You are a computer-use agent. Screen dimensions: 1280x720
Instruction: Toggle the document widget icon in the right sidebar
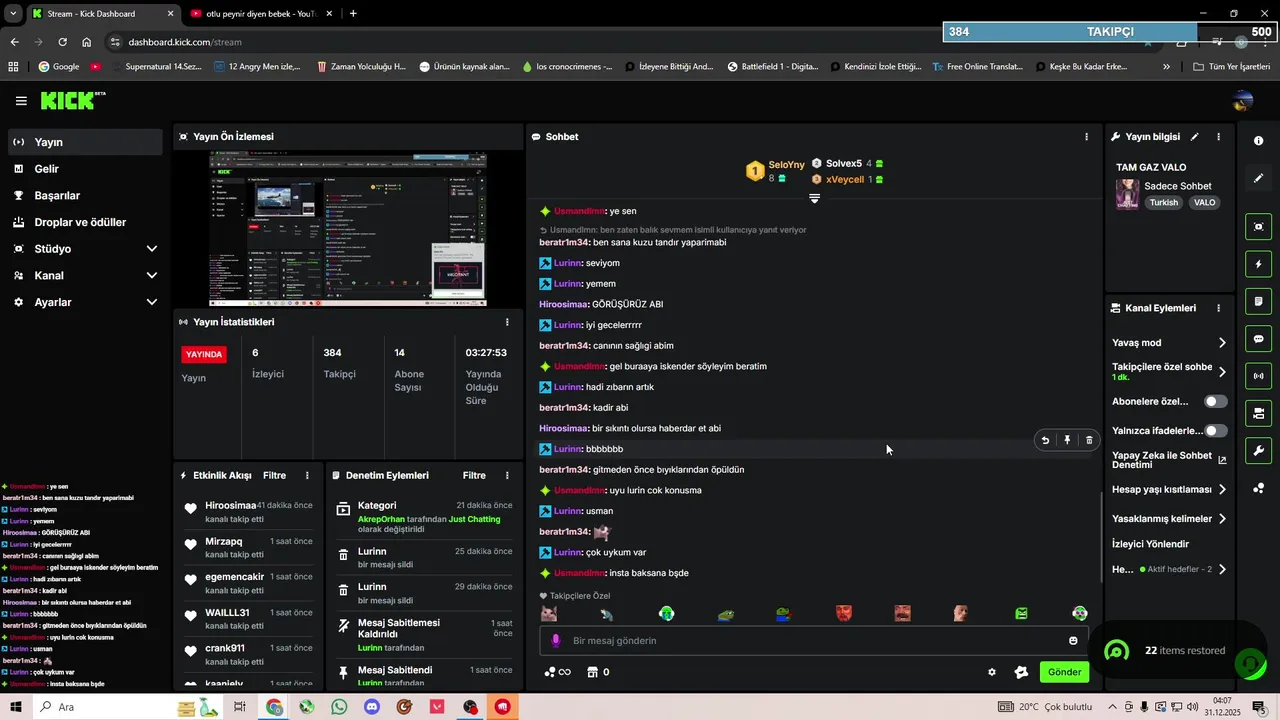coord(1259,301)
